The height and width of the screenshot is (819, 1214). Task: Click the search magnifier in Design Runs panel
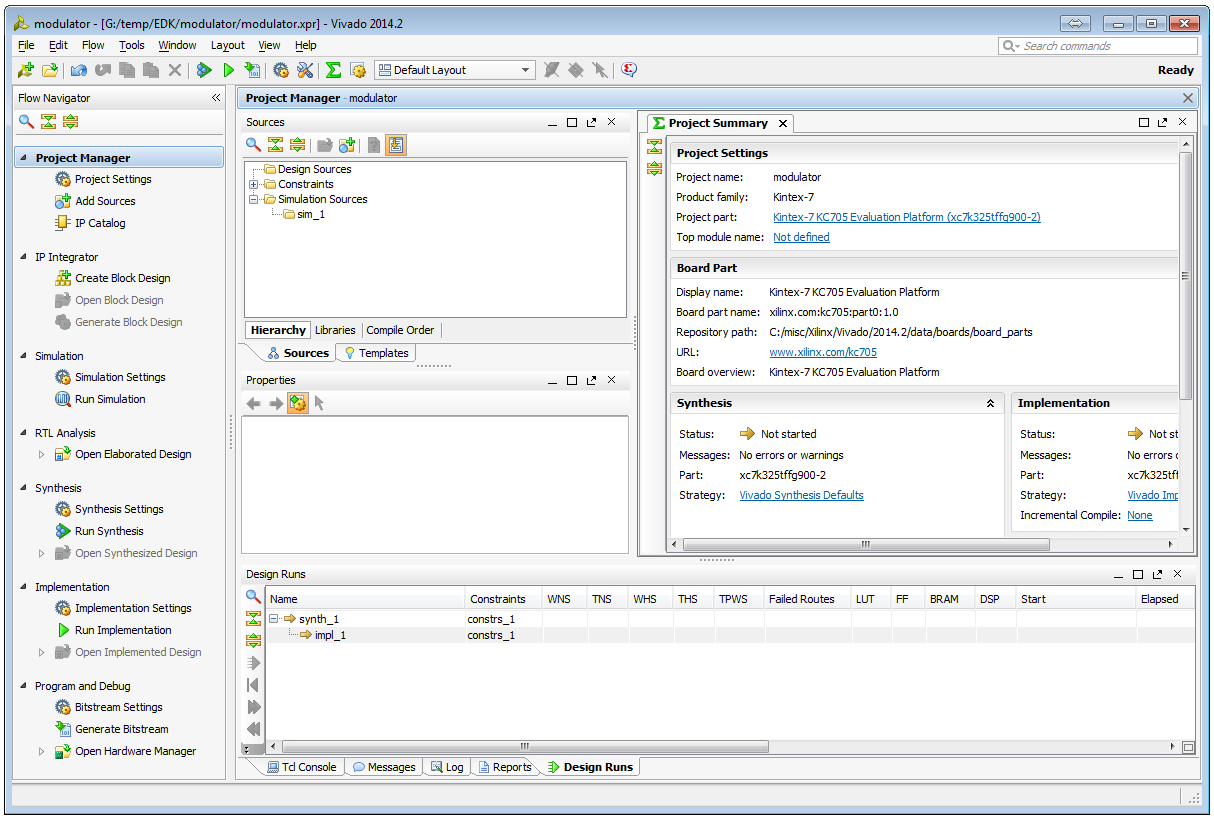(x=254, y=597)
